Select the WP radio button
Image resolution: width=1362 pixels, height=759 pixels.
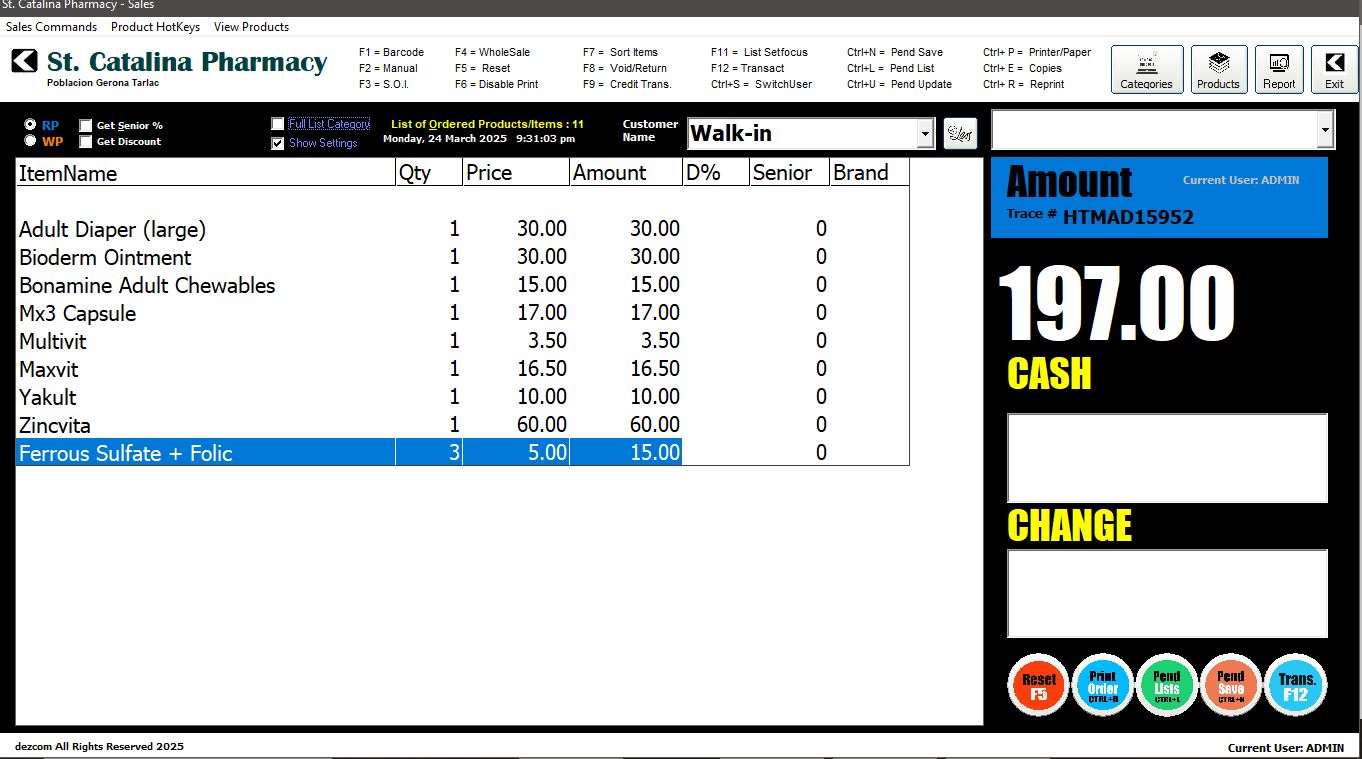[30, 142]
